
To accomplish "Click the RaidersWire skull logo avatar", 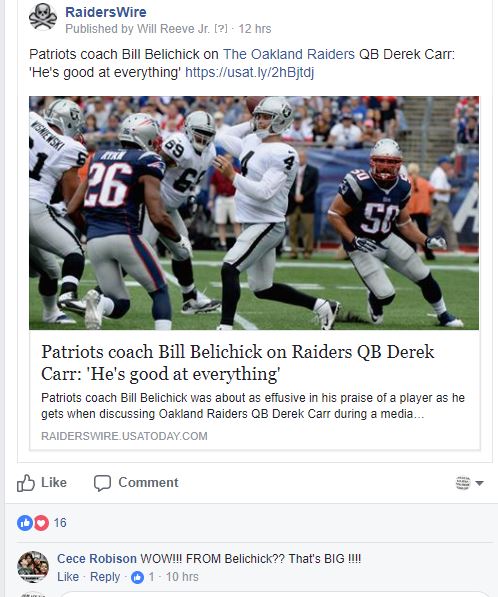I will pos(43,18).
